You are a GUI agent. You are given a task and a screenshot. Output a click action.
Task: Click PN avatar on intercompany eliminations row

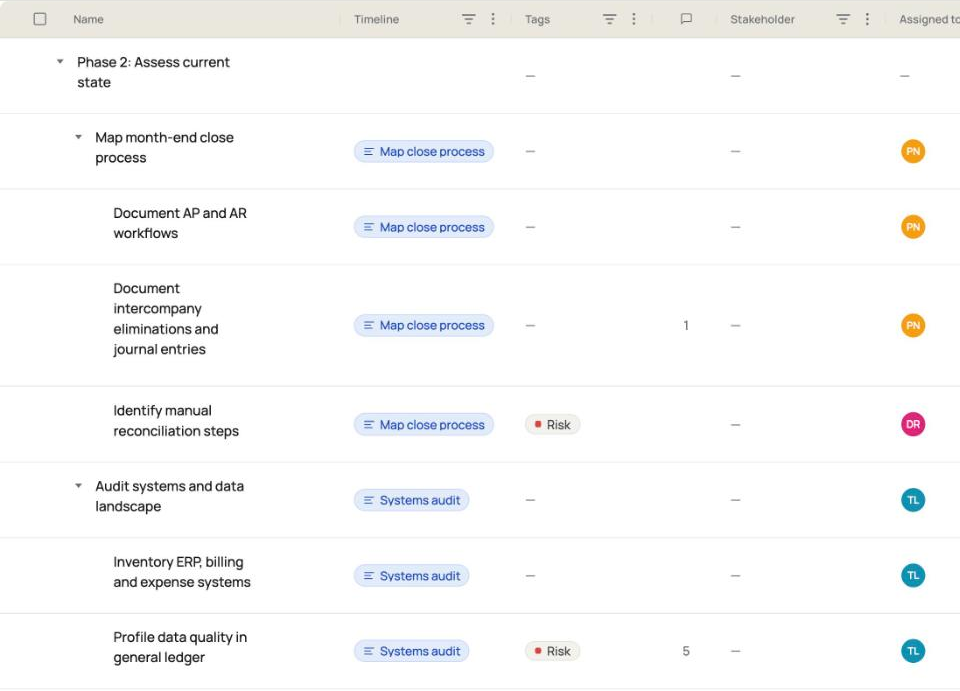[x=913, y=326]
